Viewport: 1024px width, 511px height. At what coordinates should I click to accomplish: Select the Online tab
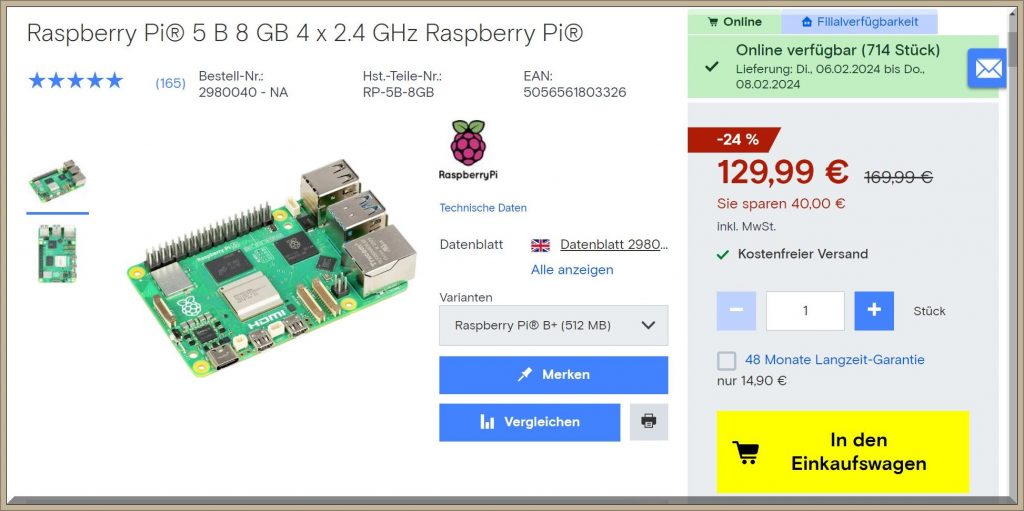[x=735, y=22]
